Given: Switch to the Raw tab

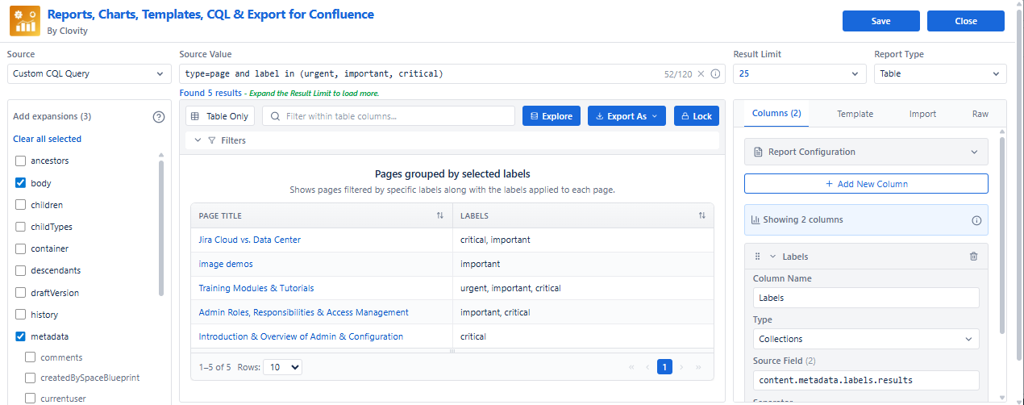Looking at the screenshot, I should coord(980,114).
